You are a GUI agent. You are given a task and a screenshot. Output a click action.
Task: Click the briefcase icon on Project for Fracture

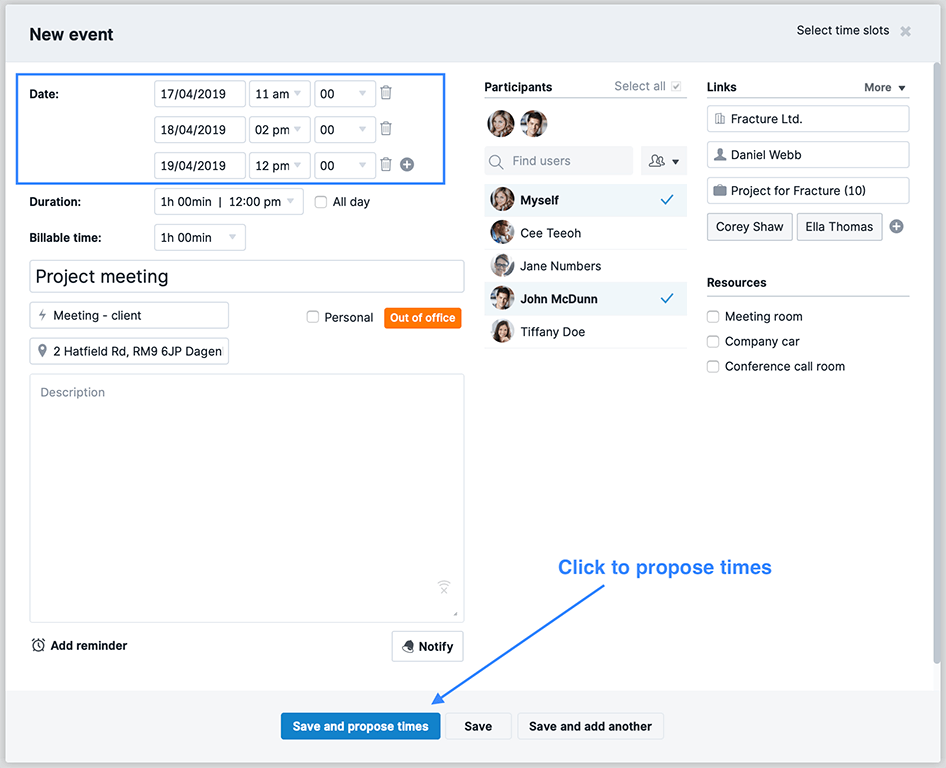720,191
